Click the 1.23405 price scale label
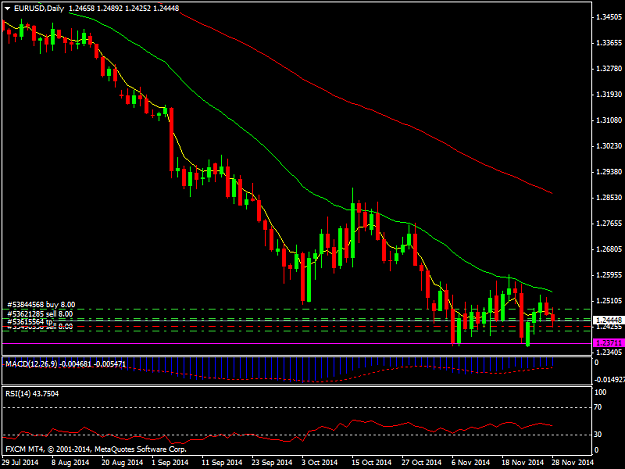Viewport: 625px width, 469px height. click(x=609, y=352)
